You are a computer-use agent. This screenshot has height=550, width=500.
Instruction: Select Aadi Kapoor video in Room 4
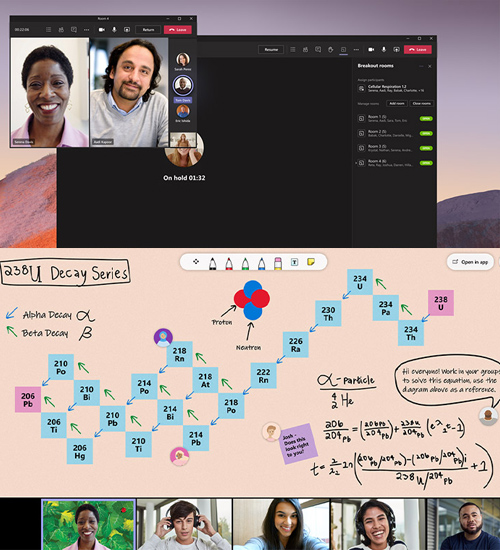pos(129,92)
